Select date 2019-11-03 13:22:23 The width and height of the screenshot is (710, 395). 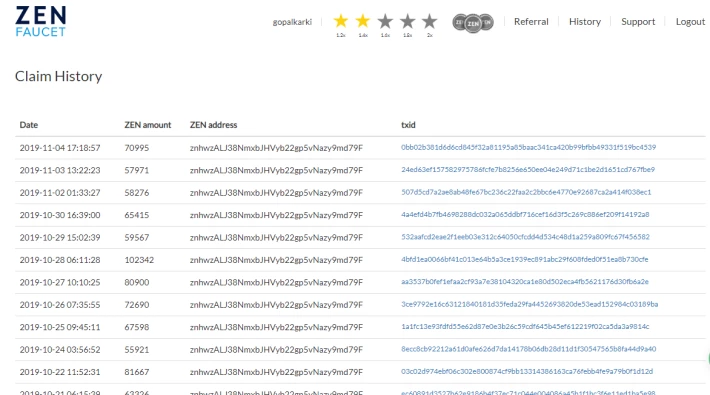pyautogui.click(x=60, y=170)
